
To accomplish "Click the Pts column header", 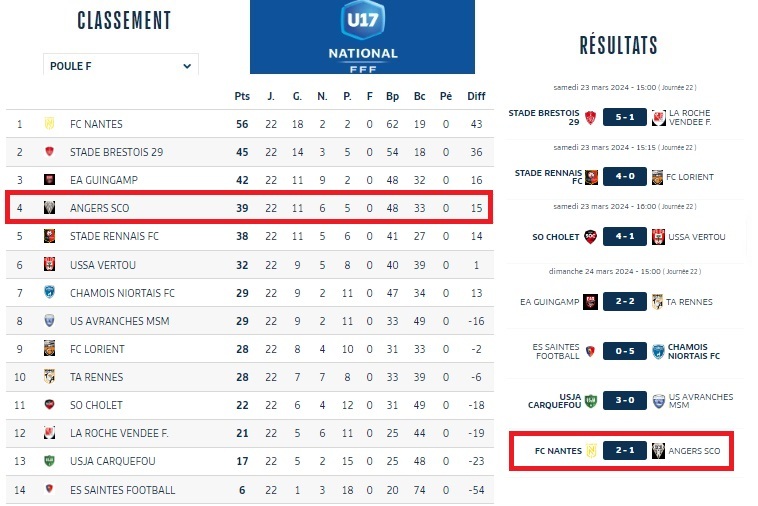I will (x=241, y=96).
